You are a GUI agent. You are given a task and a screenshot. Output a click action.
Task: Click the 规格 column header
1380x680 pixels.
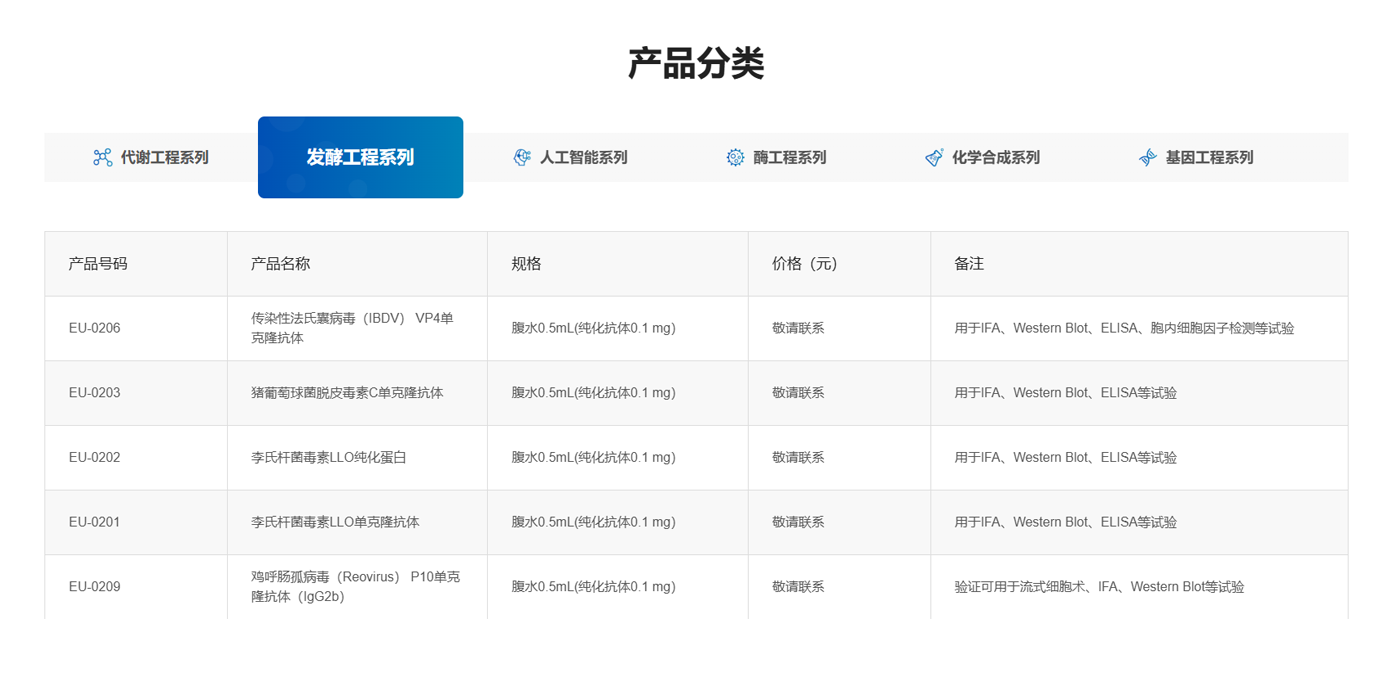click(x=526, y=264)
